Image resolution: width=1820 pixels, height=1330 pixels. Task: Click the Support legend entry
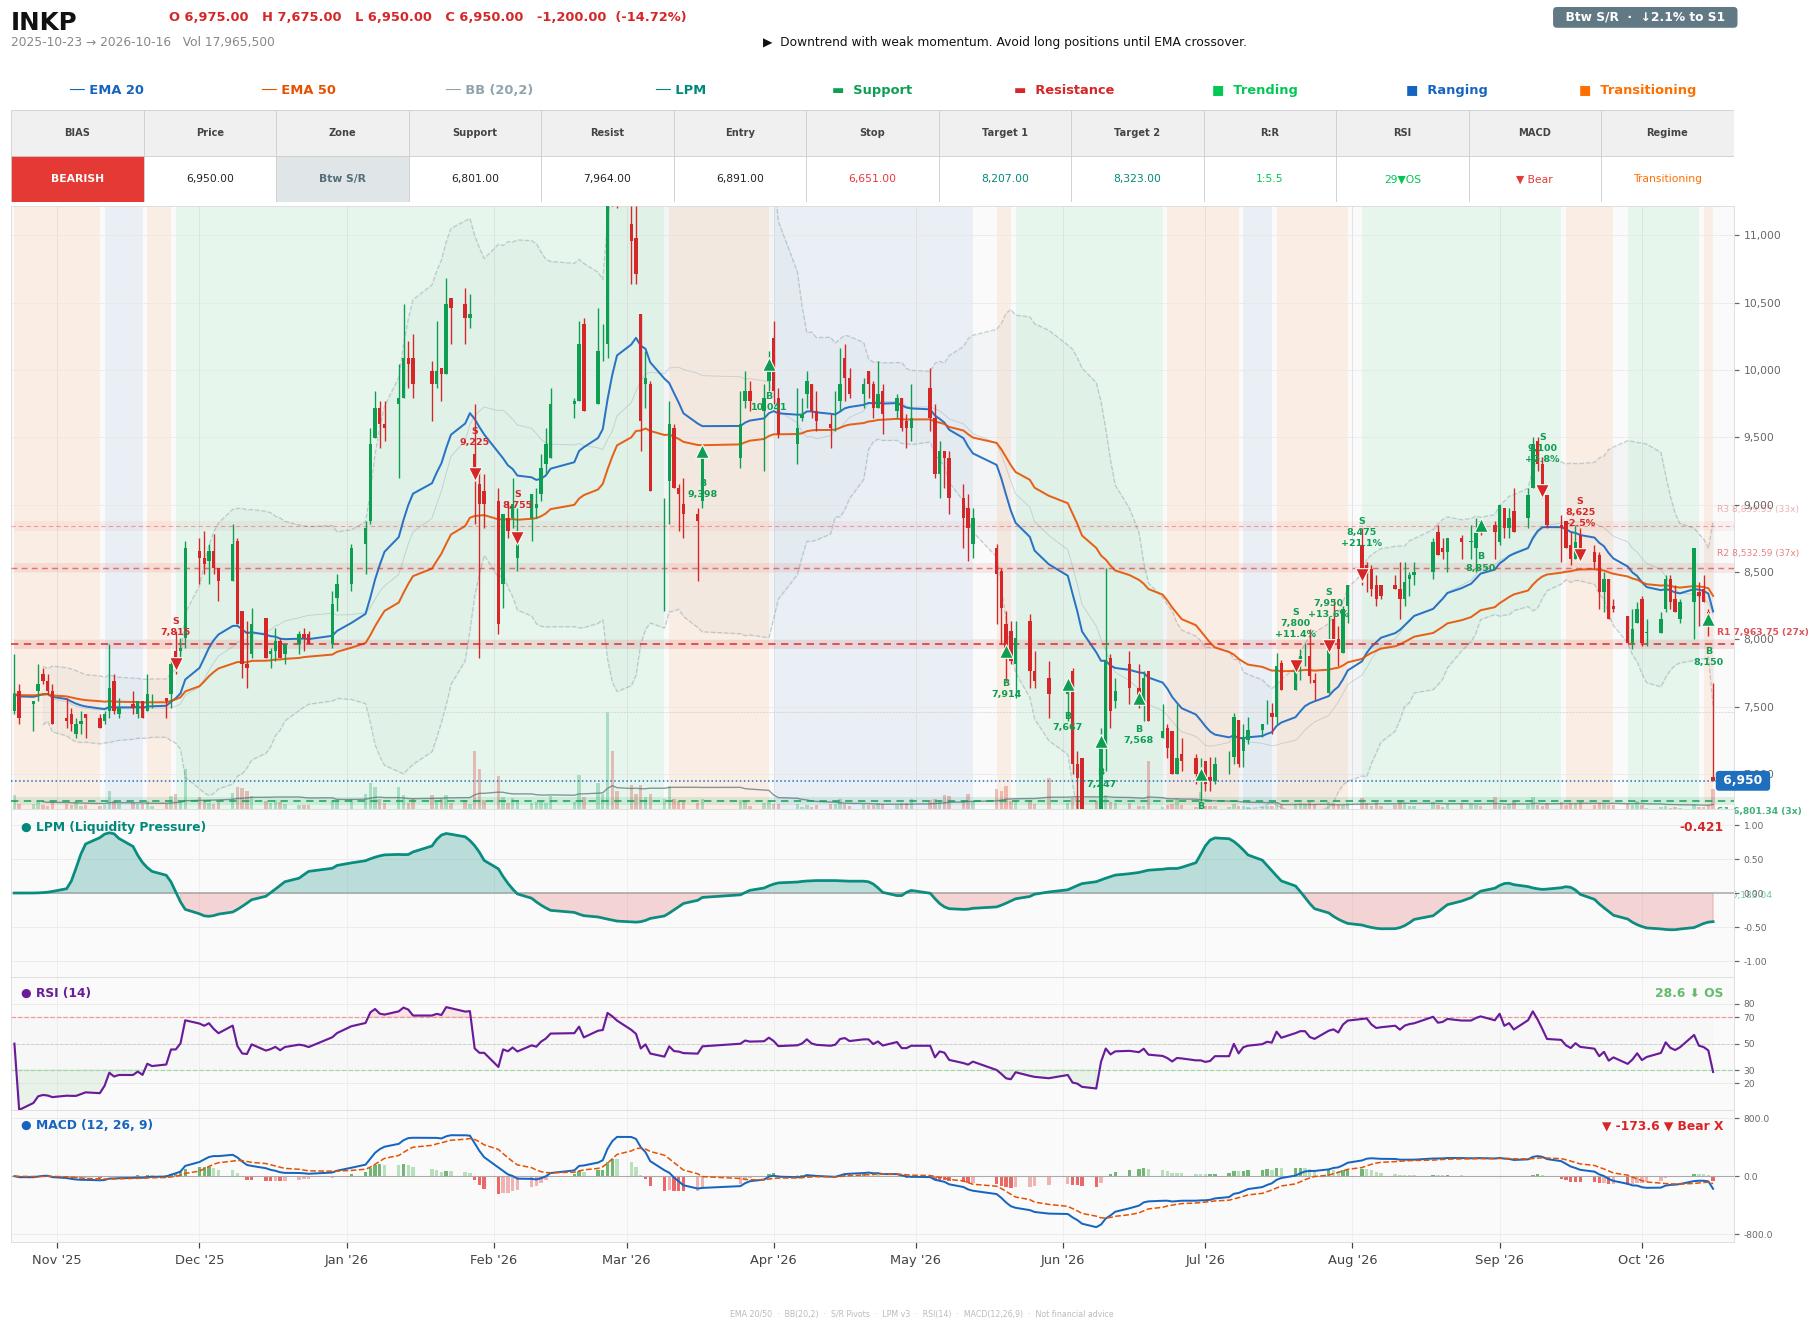pyautogui.click(x=872, y=90)
